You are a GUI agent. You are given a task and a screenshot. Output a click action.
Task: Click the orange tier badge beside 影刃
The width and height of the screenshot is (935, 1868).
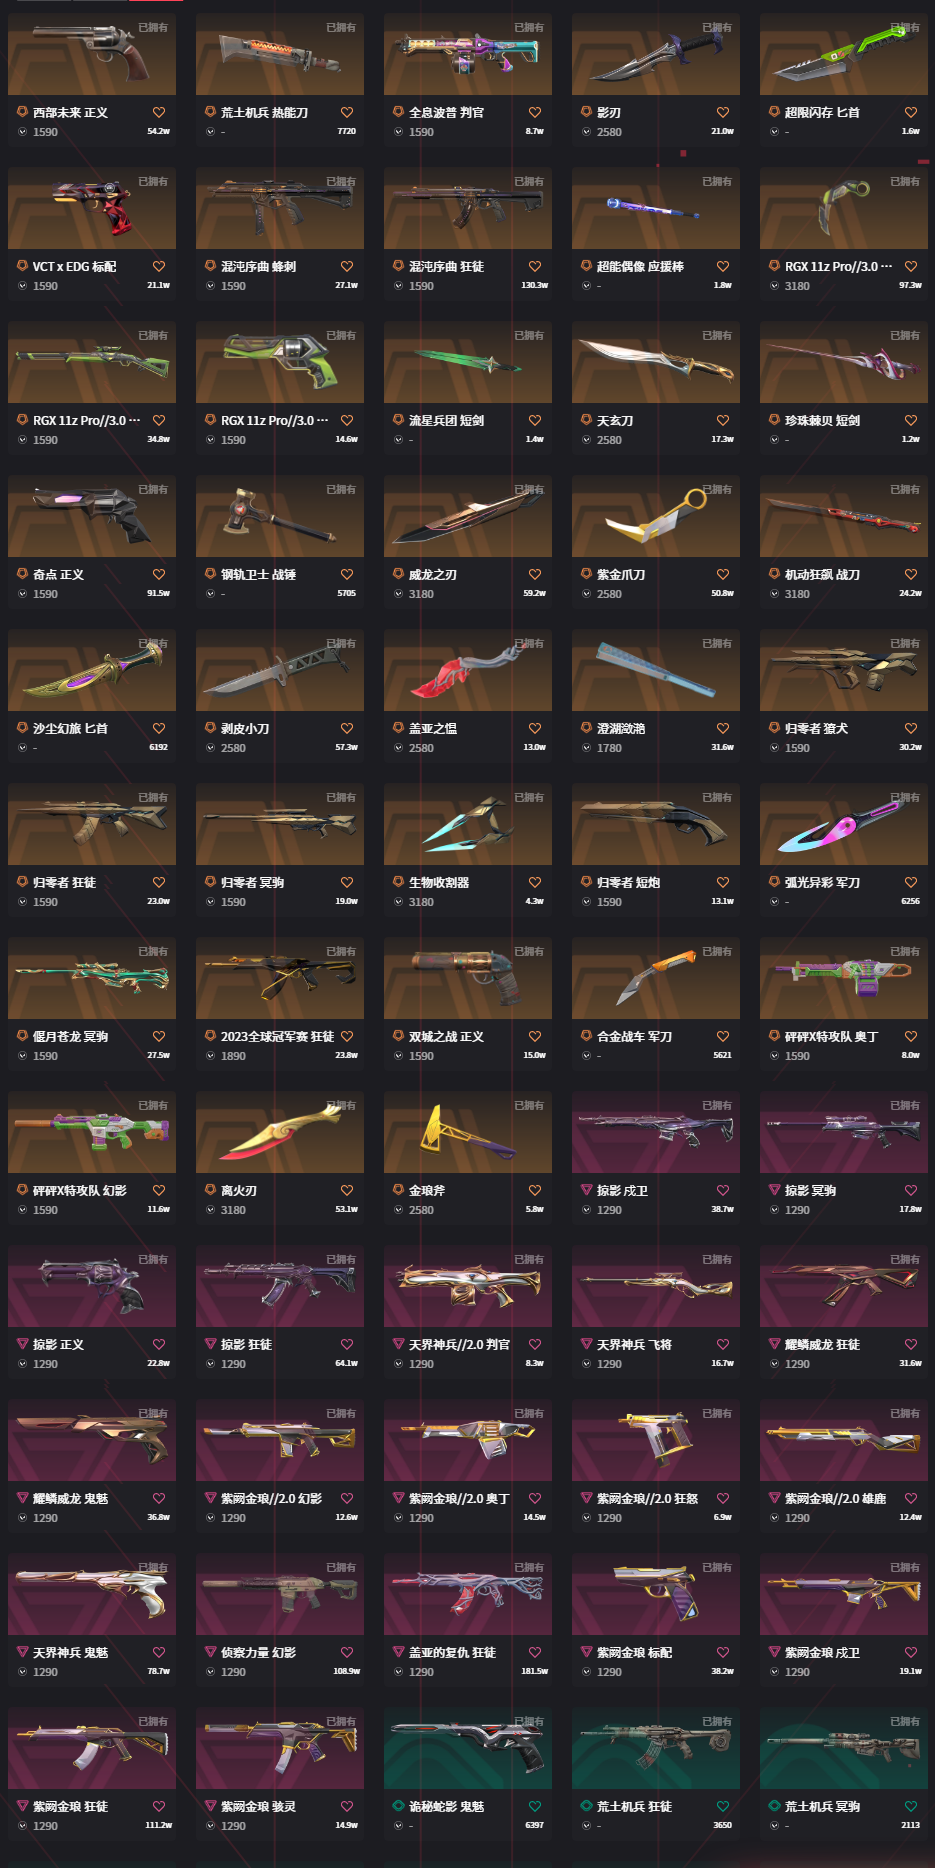coord(586,112)
